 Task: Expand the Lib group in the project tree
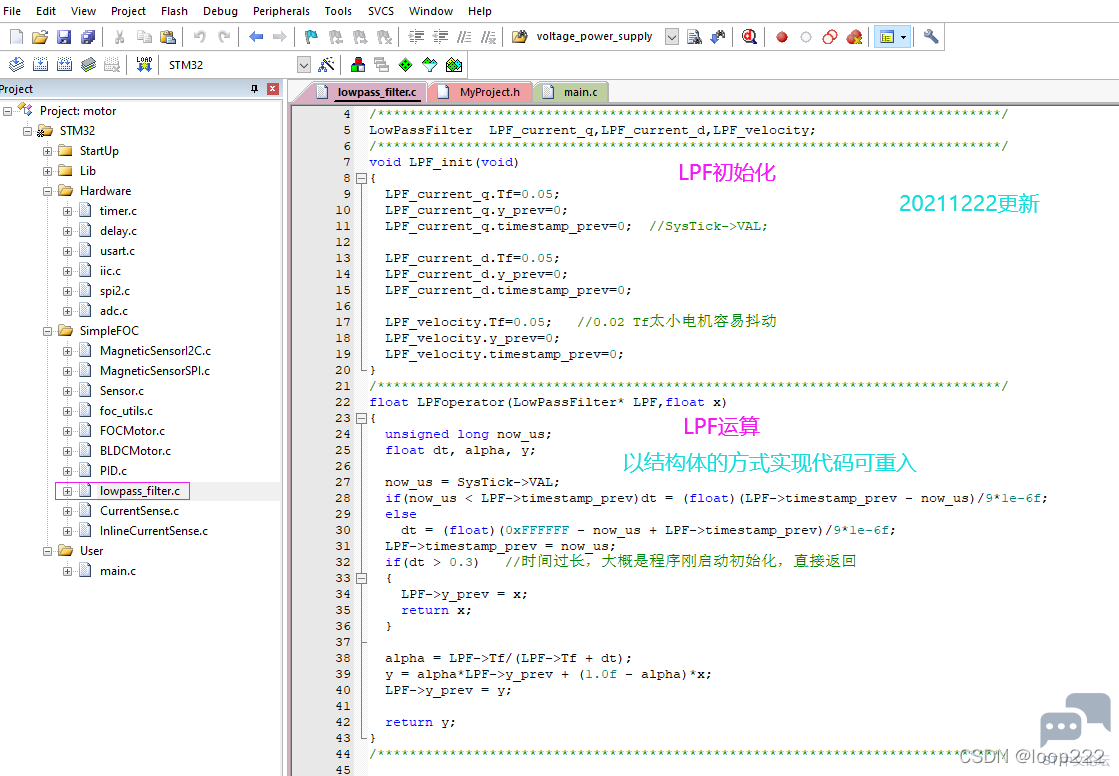47,171
